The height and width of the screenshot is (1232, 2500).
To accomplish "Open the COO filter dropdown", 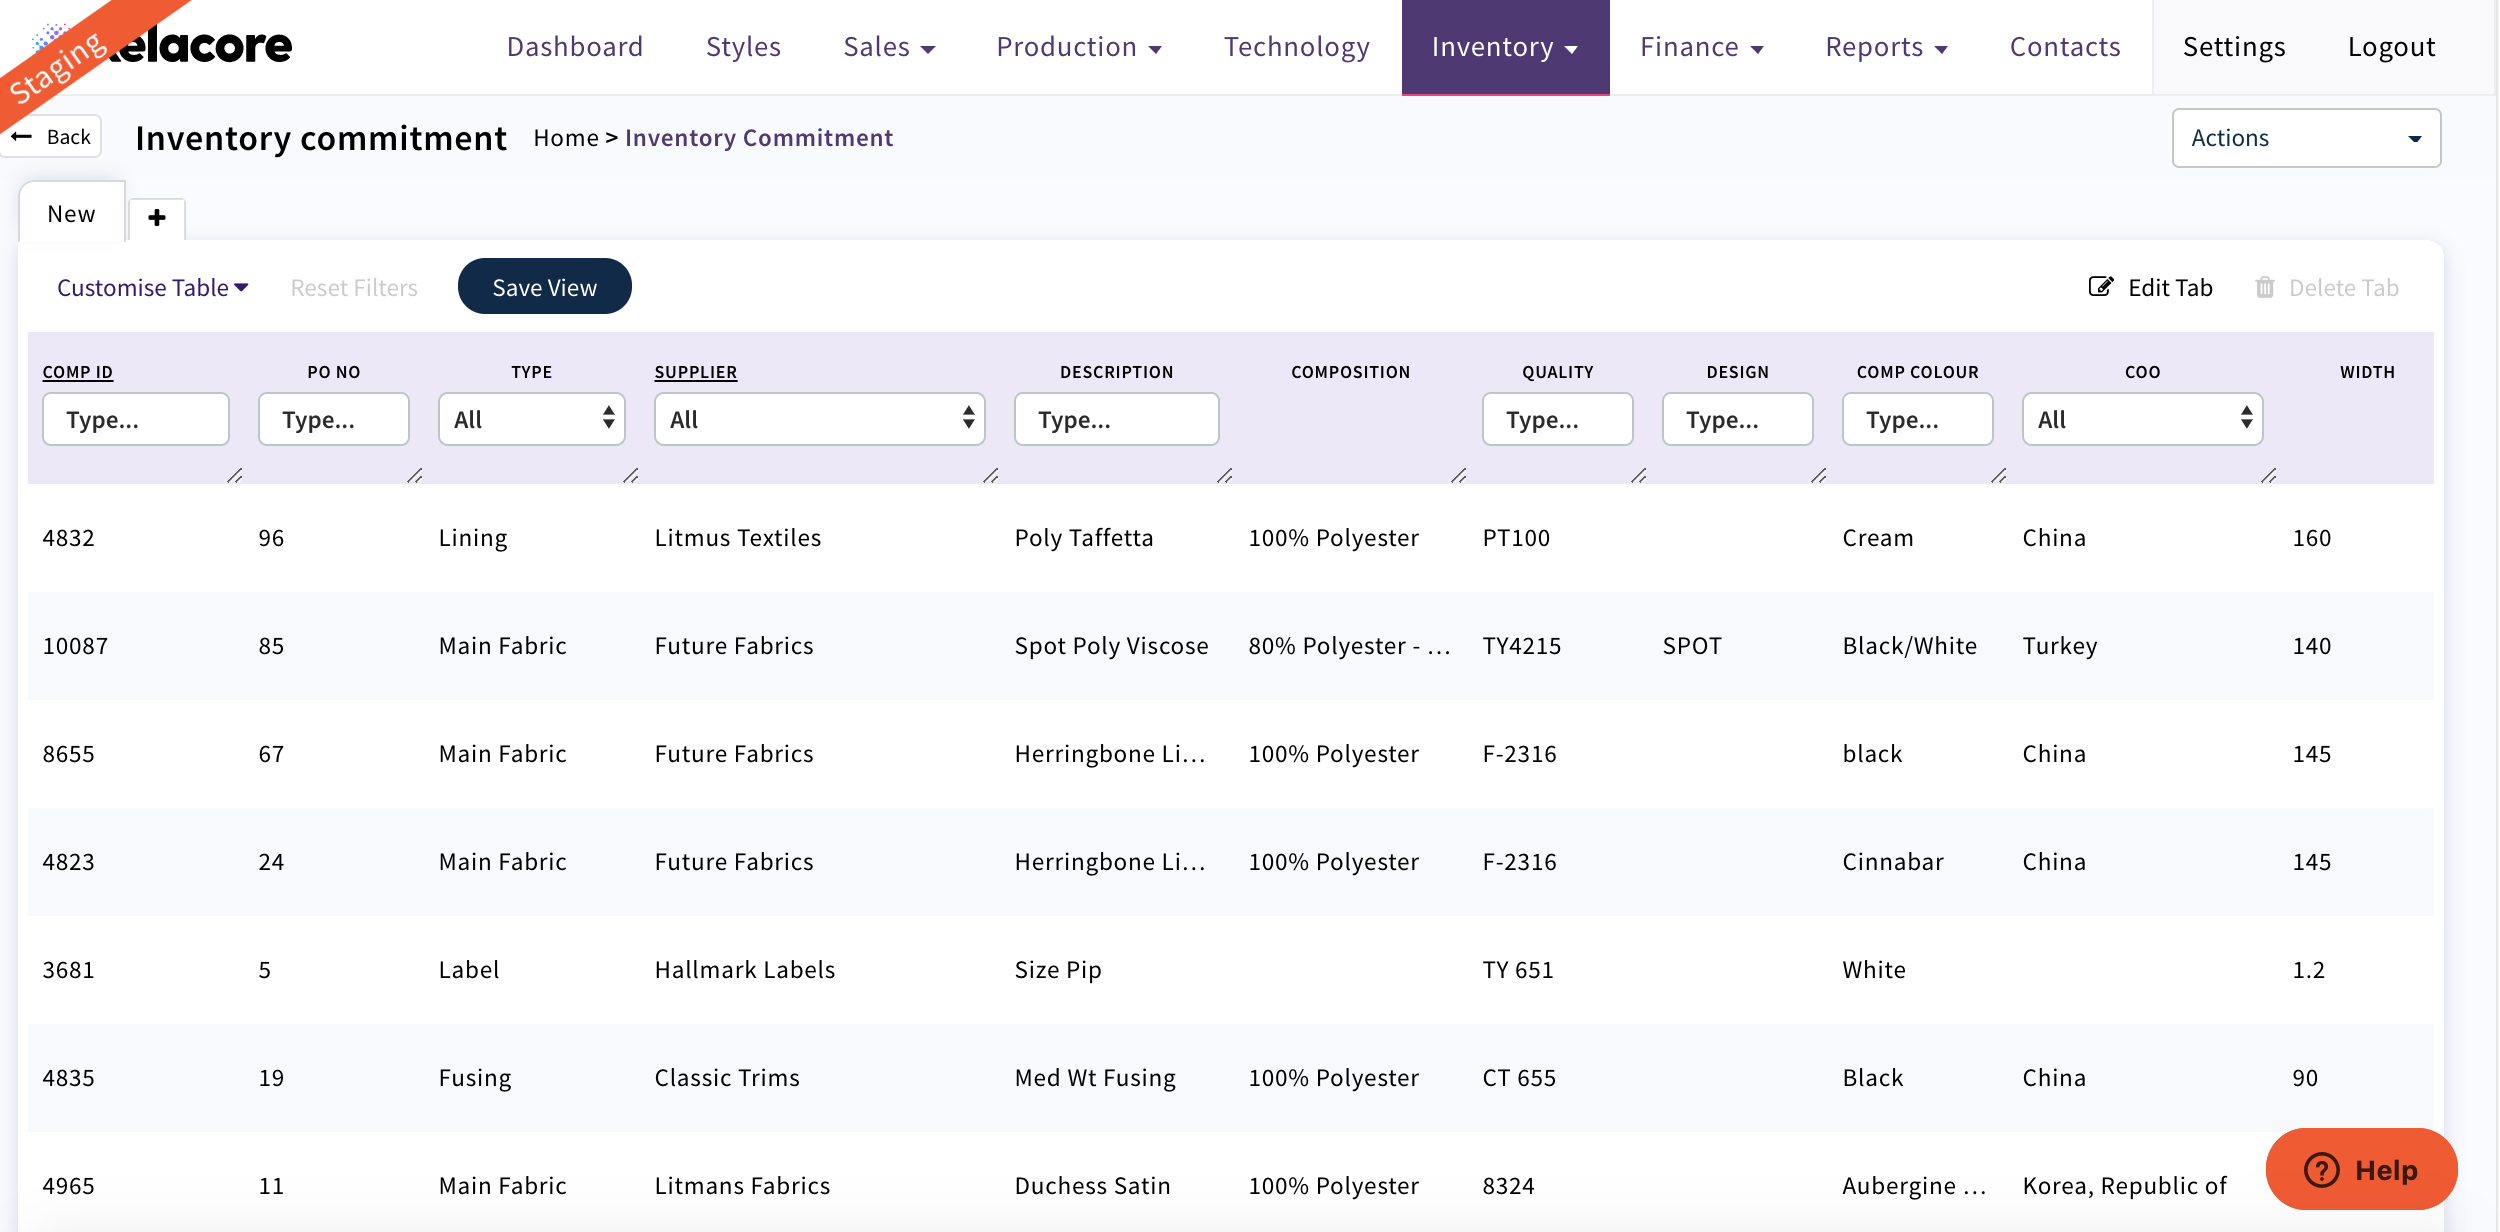I will coord(2142,419).
